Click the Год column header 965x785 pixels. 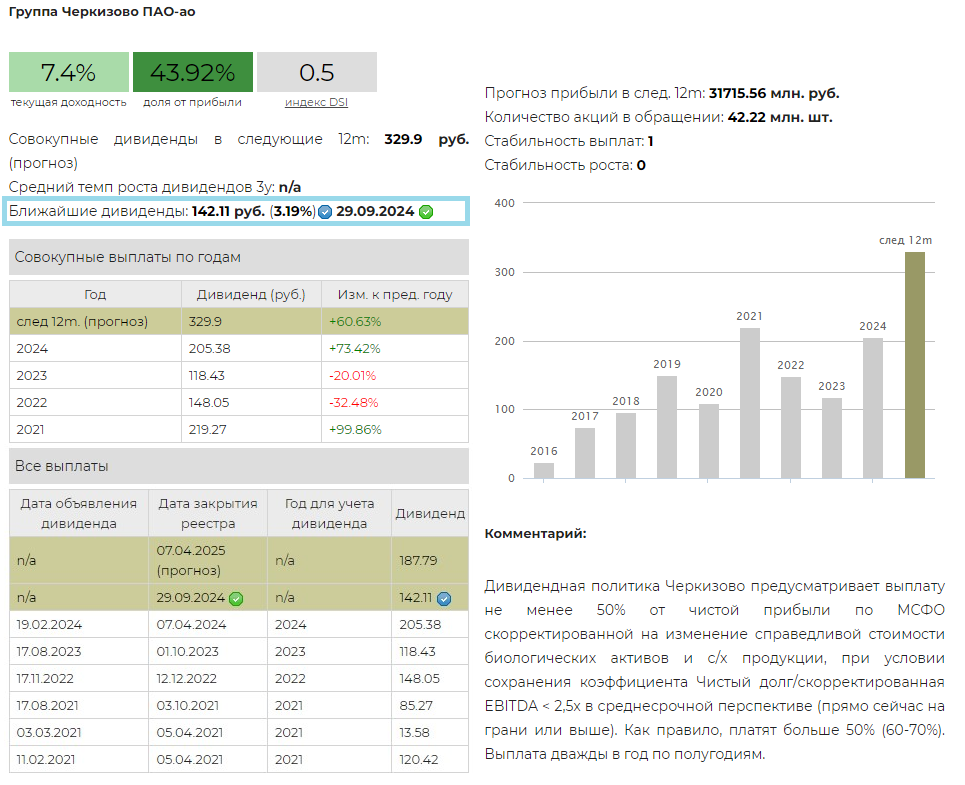95,295
